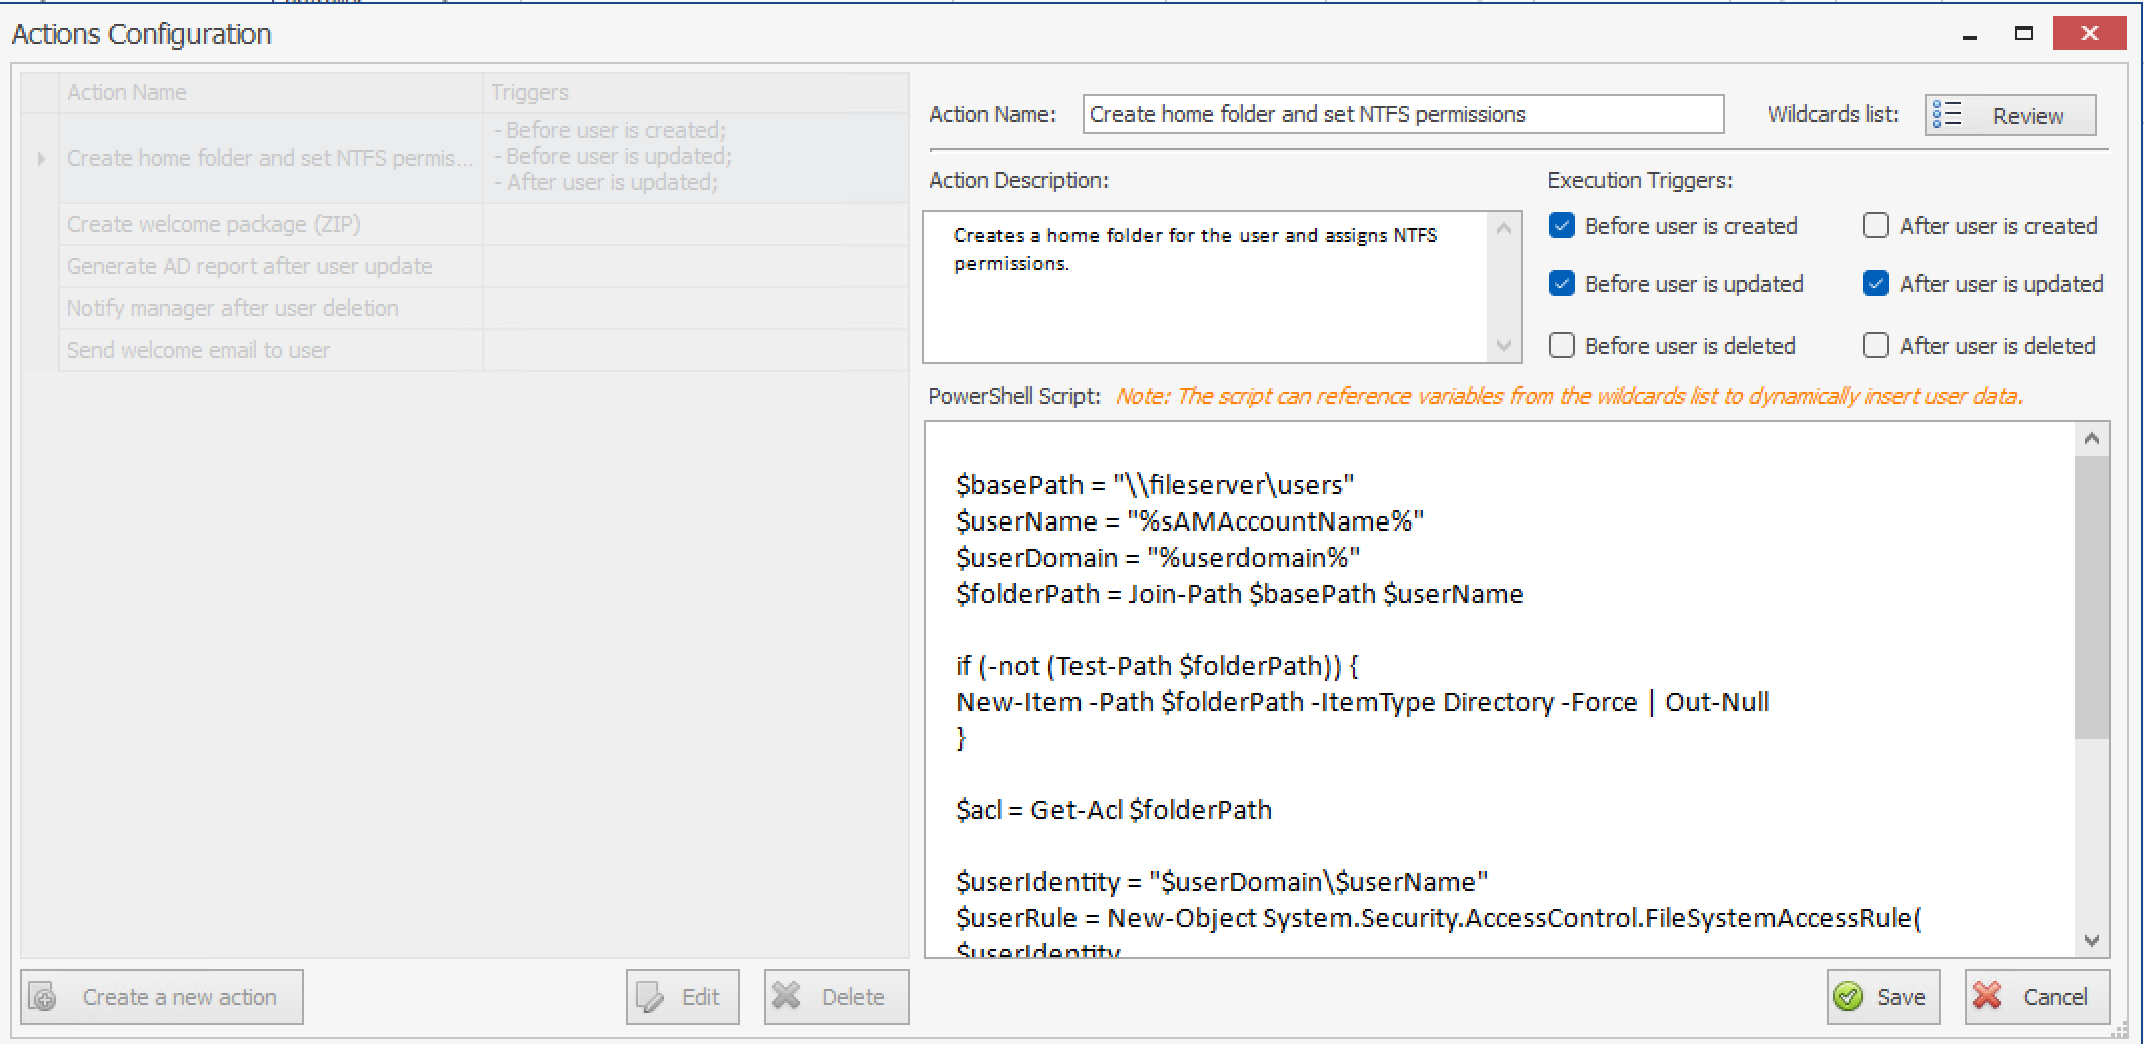This screenshot has width=2144, height=1044.
Task: Click the $userRule = New-Object script line
Action: 1439,918
